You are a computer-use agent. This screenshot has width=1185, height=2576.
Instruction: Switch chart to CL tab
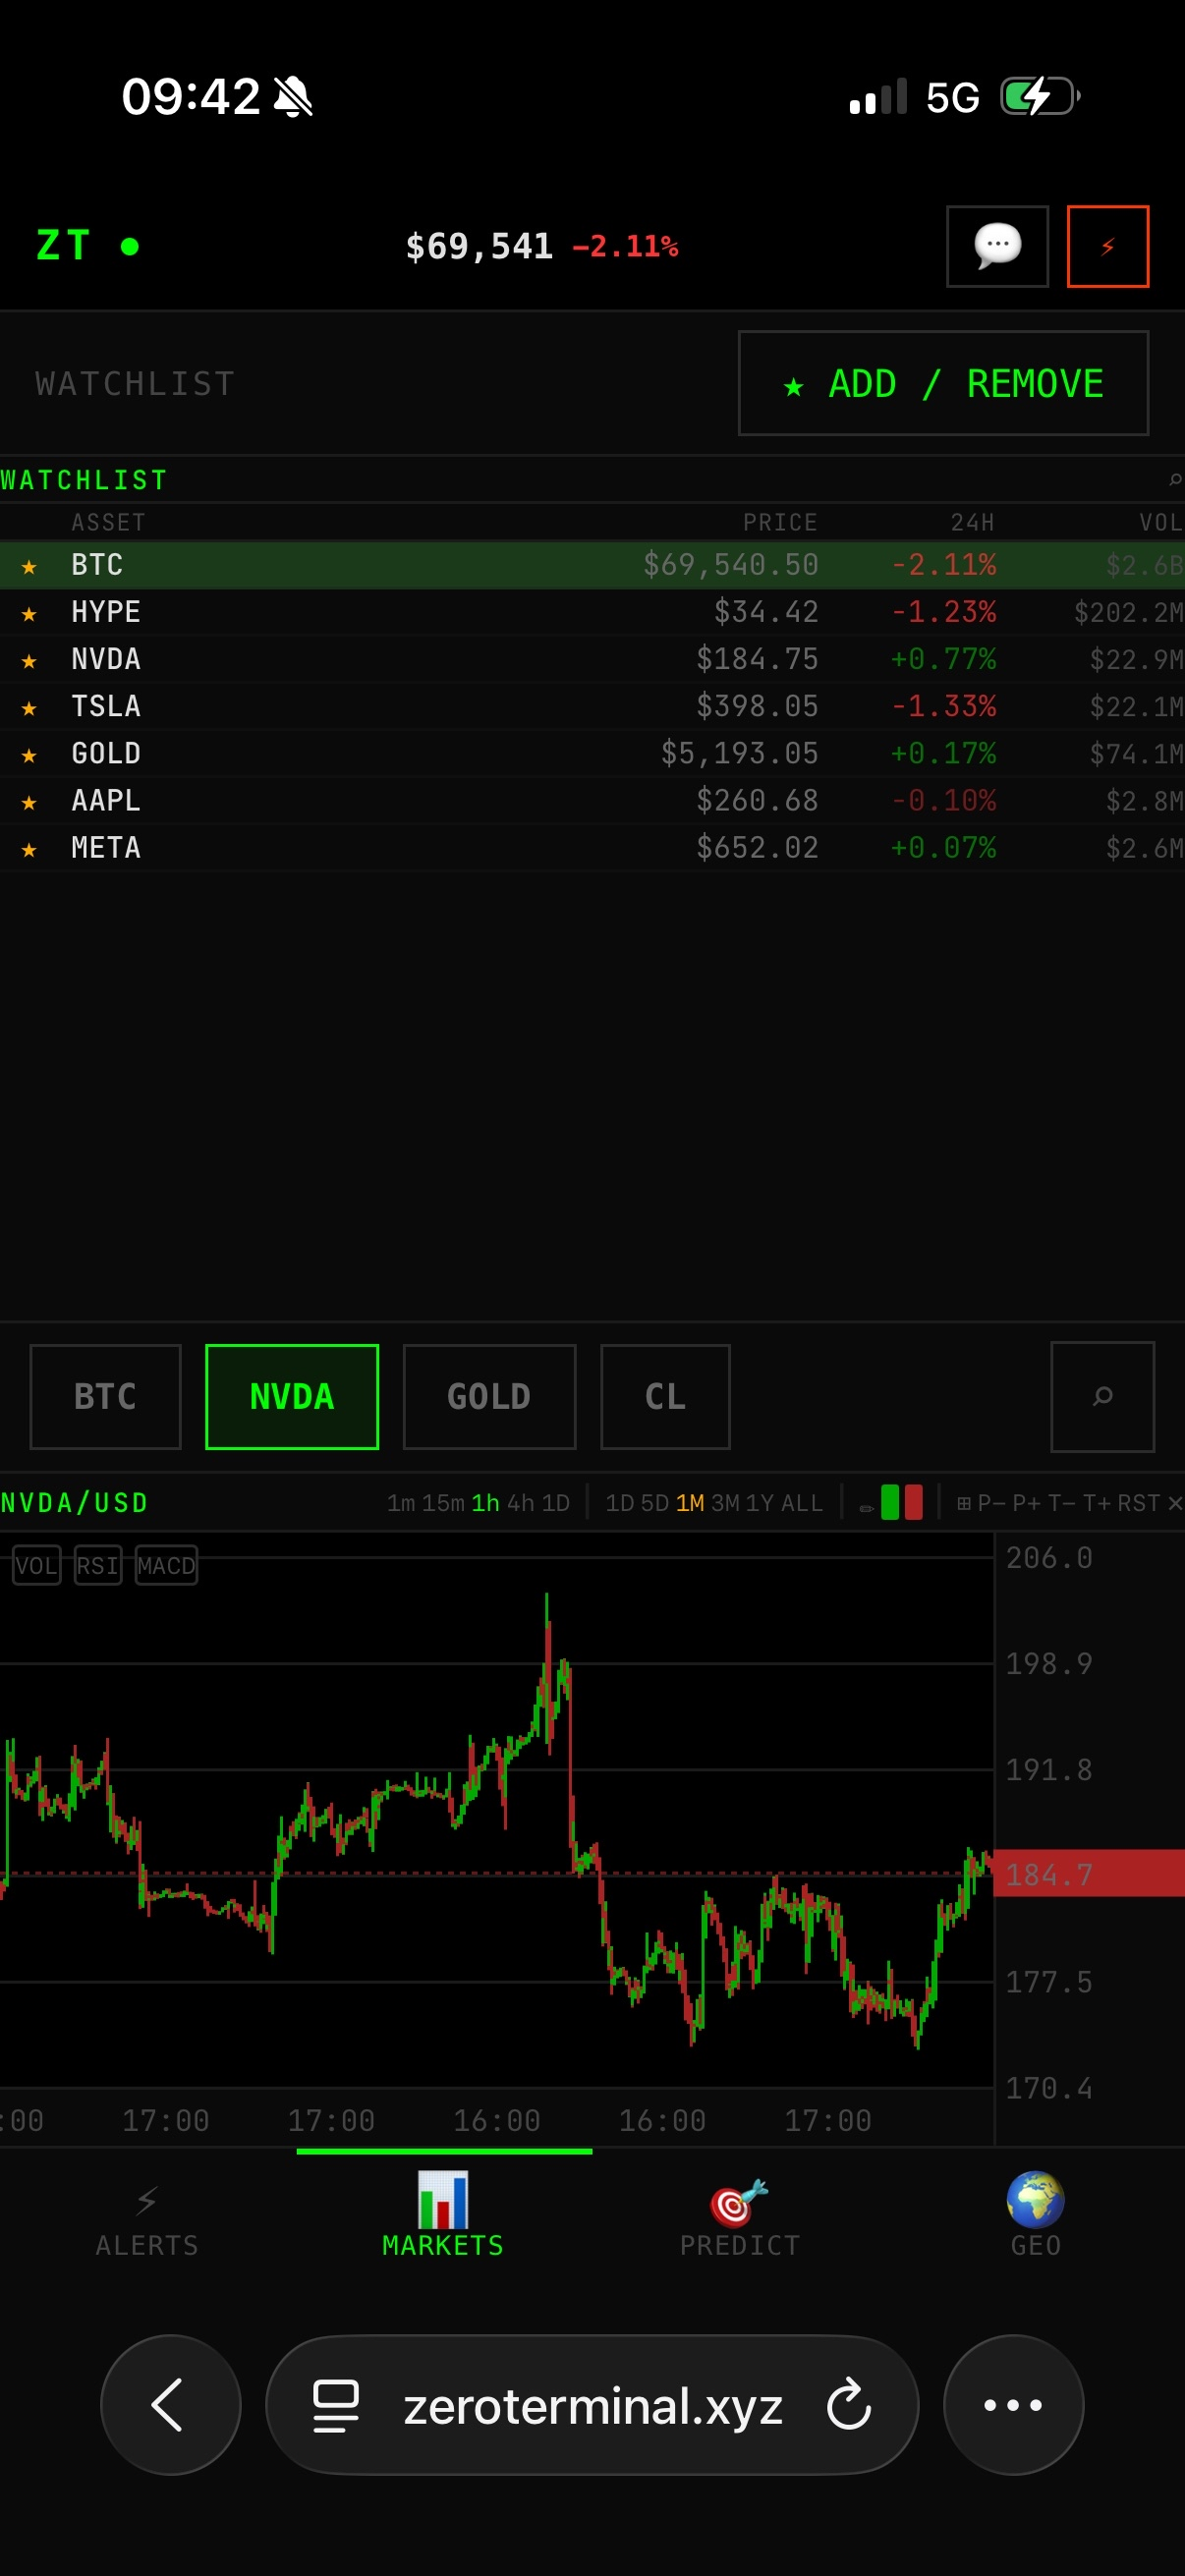pos(665,1396)
